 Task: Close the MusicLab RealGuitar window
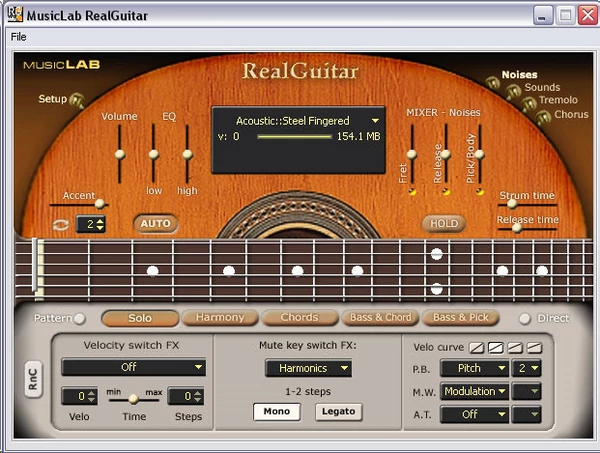[x=587, y=16]
